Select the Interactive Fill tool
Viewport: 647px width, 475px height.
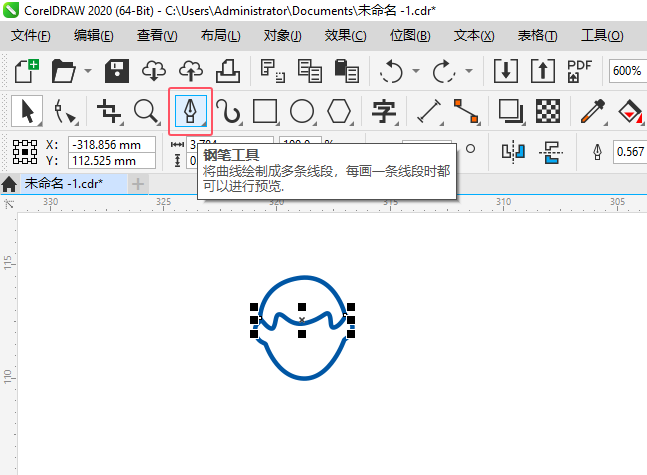pos(630,111)
